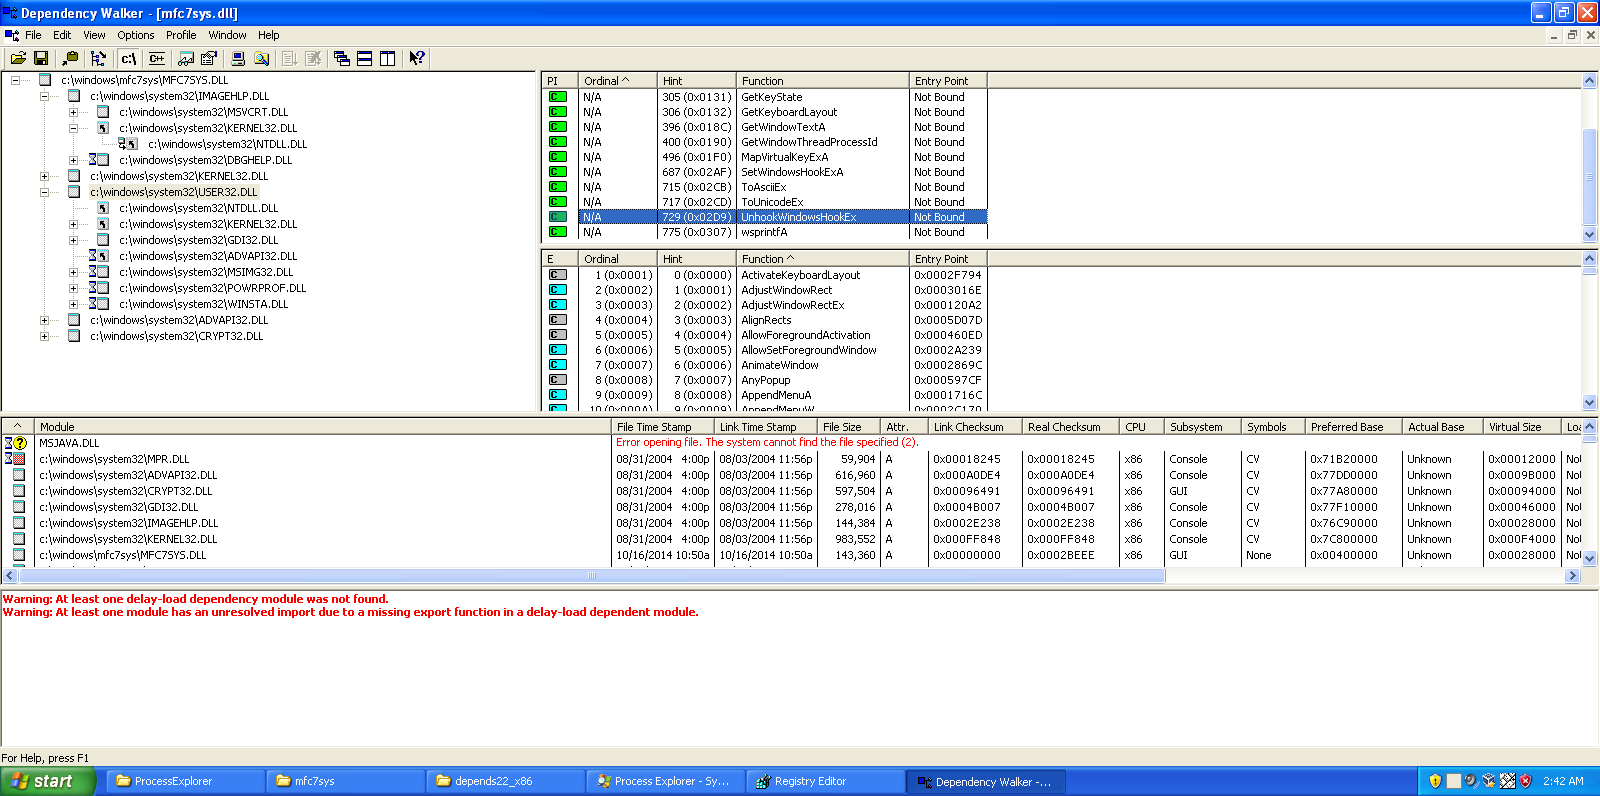Open the Profile menu

181,35
